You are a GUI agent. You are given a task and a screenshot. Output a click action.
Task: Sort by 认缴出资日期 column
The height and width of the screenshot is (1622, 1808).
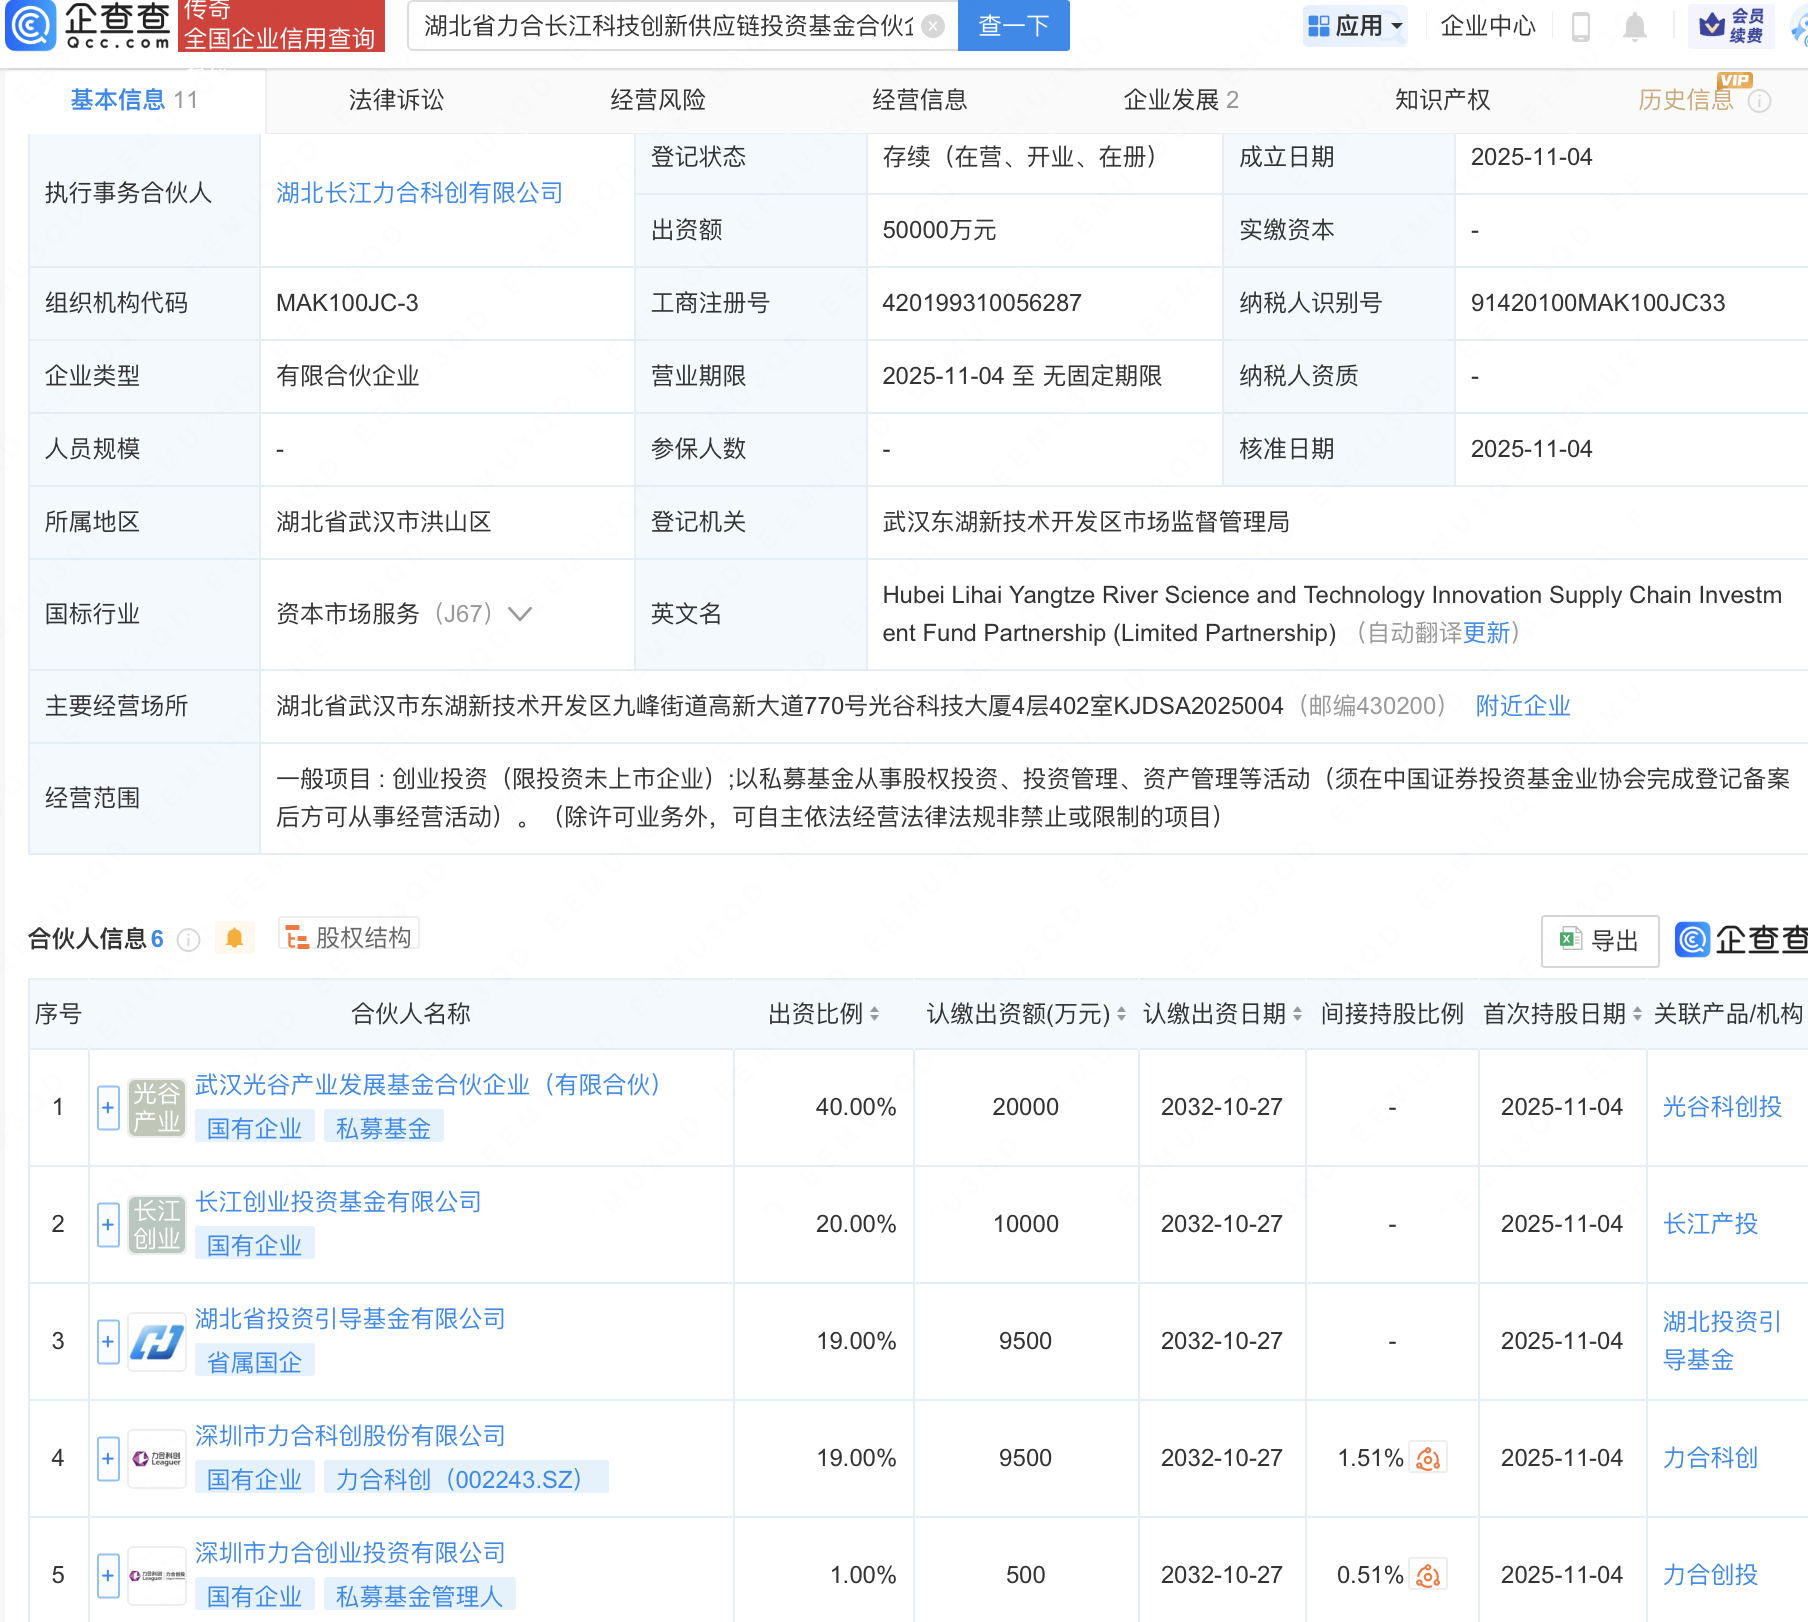coord(1297,1014)
